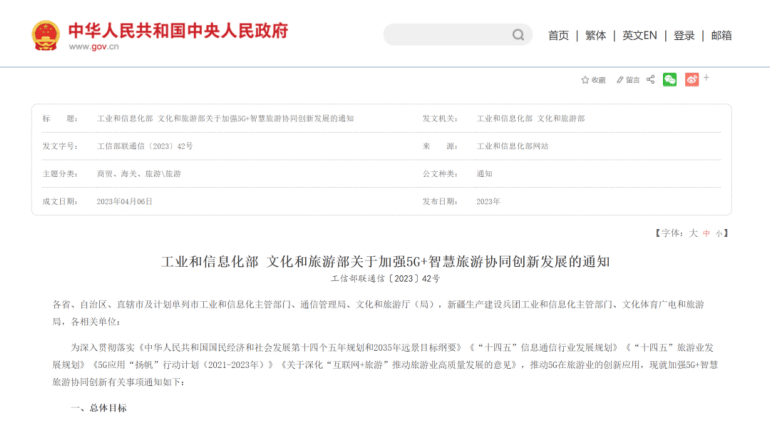Click the 收藏 star icon

coord(585,79)
